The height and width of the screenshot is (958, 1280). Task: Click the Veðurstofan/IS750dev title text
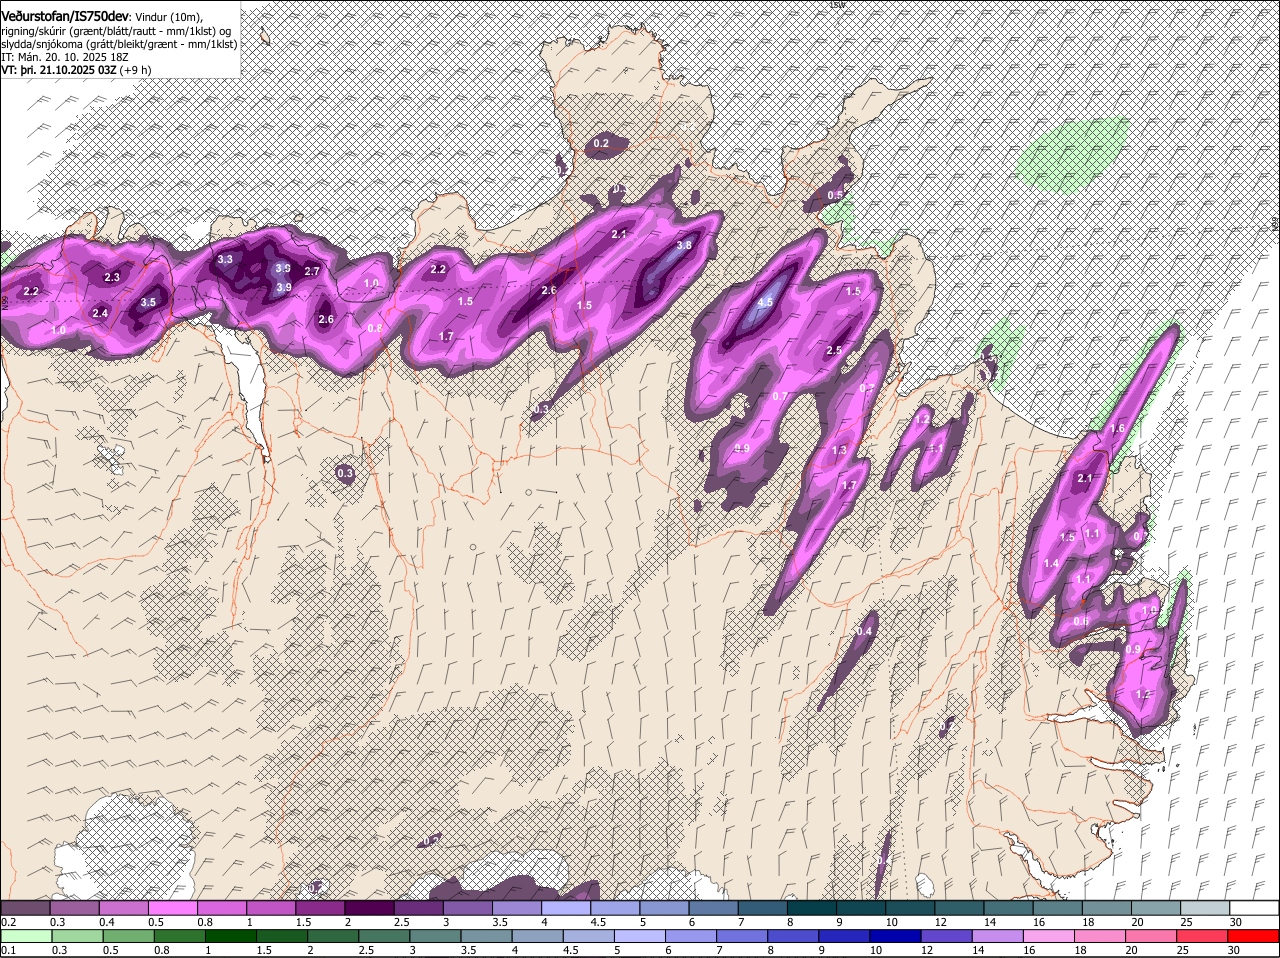click(x=66, y=16)
